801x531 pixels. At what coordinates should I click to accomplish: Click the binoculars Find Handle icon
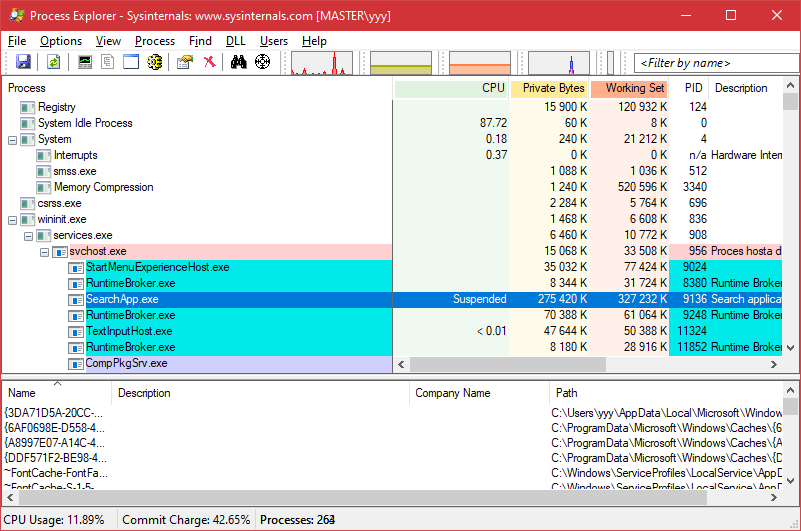point(239,62)
